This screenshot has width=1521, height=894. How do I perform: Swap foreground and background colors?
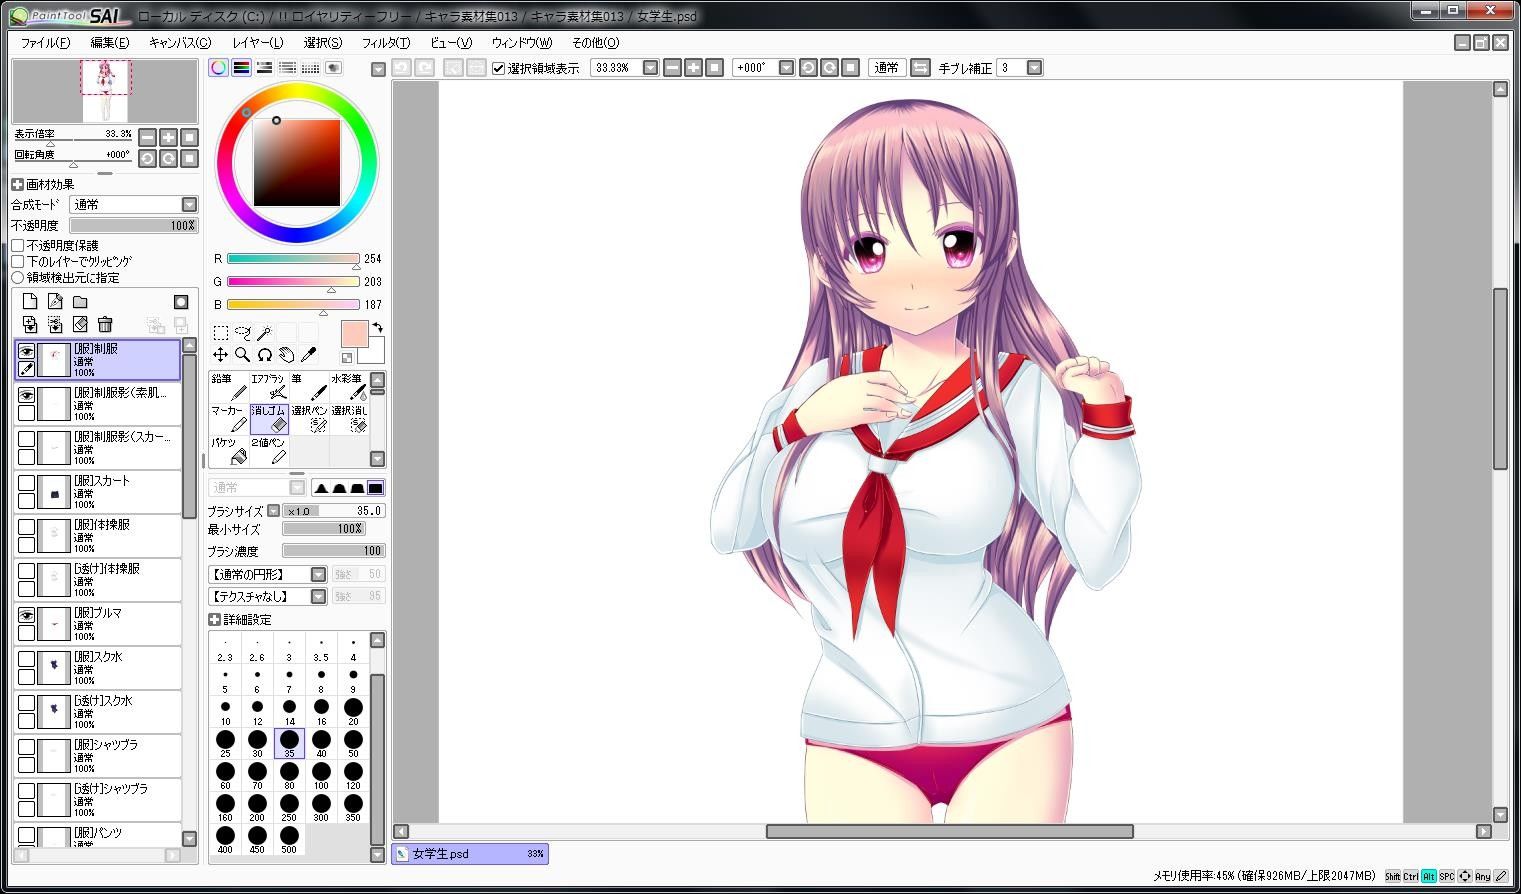click(x=378, y=327)
